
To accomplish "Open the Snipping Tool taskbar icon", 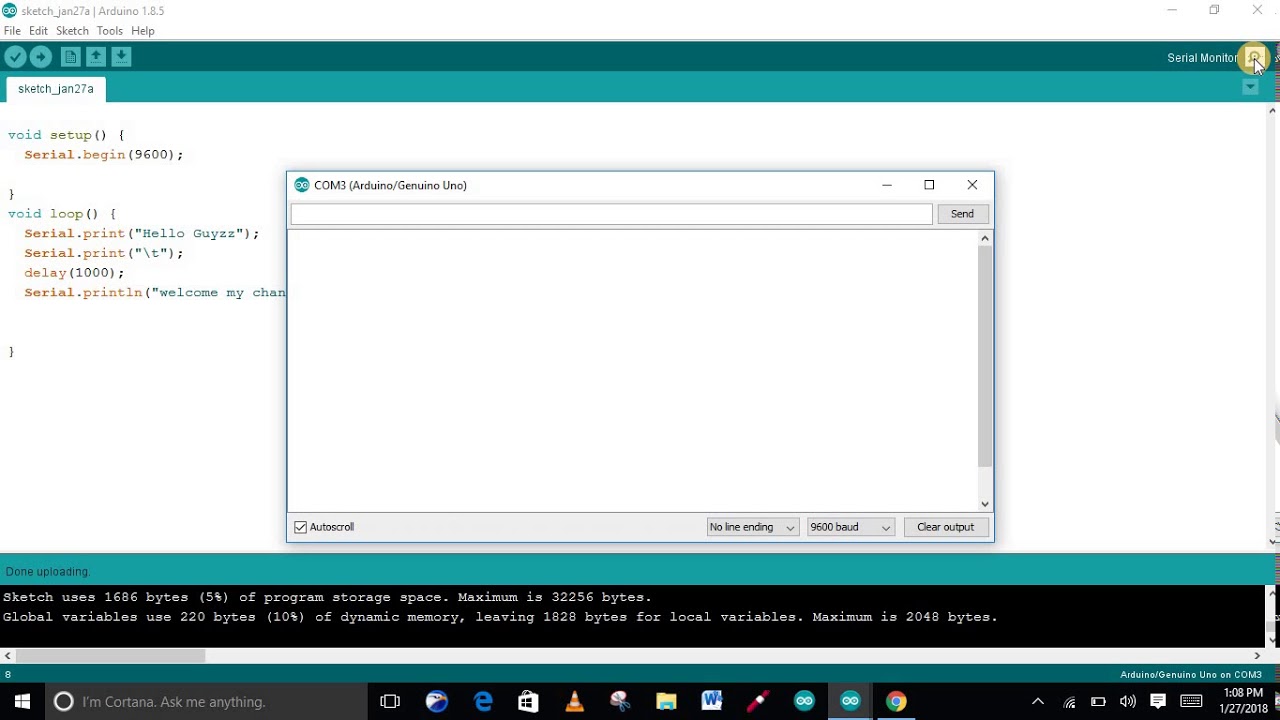I will pos(620,701).
